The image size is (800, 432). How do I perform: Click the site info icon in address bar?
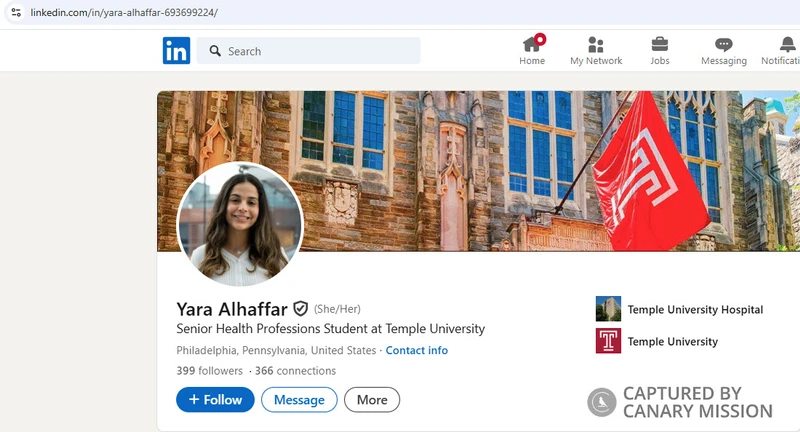16,12
